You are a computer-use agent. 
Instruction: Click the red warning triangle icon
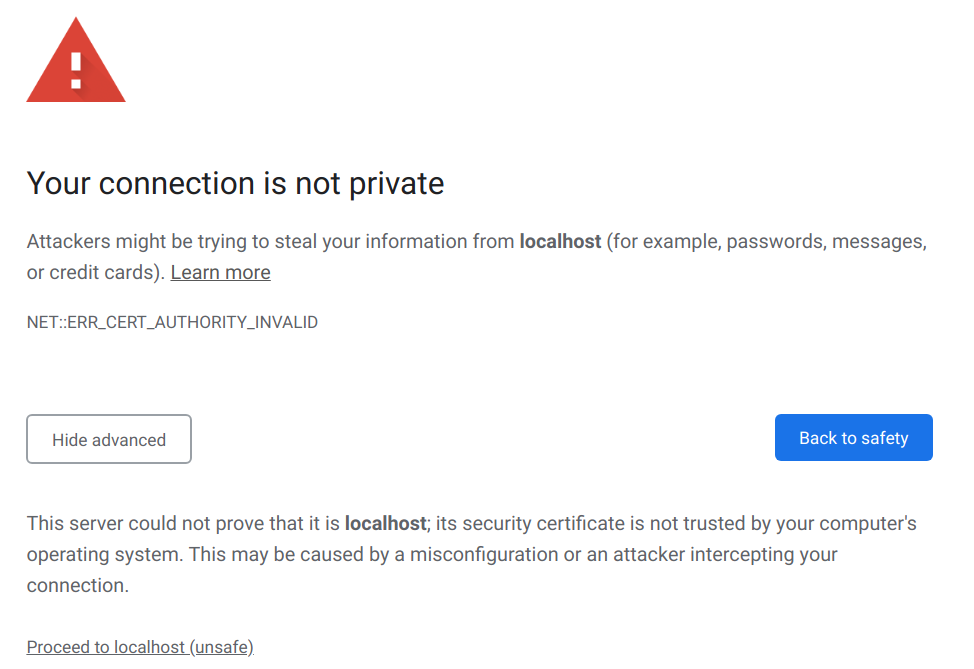76,61
